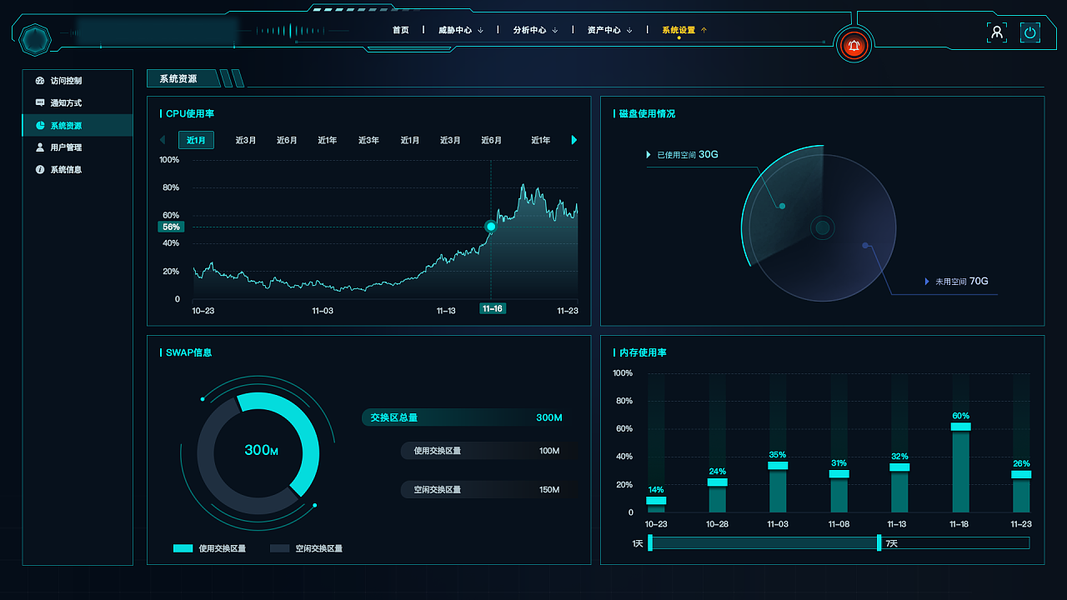Select the 系统资源 page tab header
Viewport: 1067px width, 600px height.
click(183, 79)
